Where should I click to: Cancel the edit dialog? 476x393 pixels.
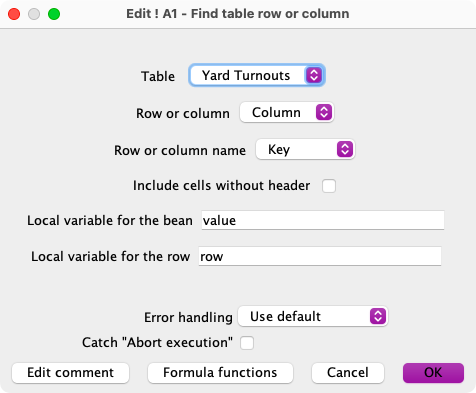(x=348, y=373)
